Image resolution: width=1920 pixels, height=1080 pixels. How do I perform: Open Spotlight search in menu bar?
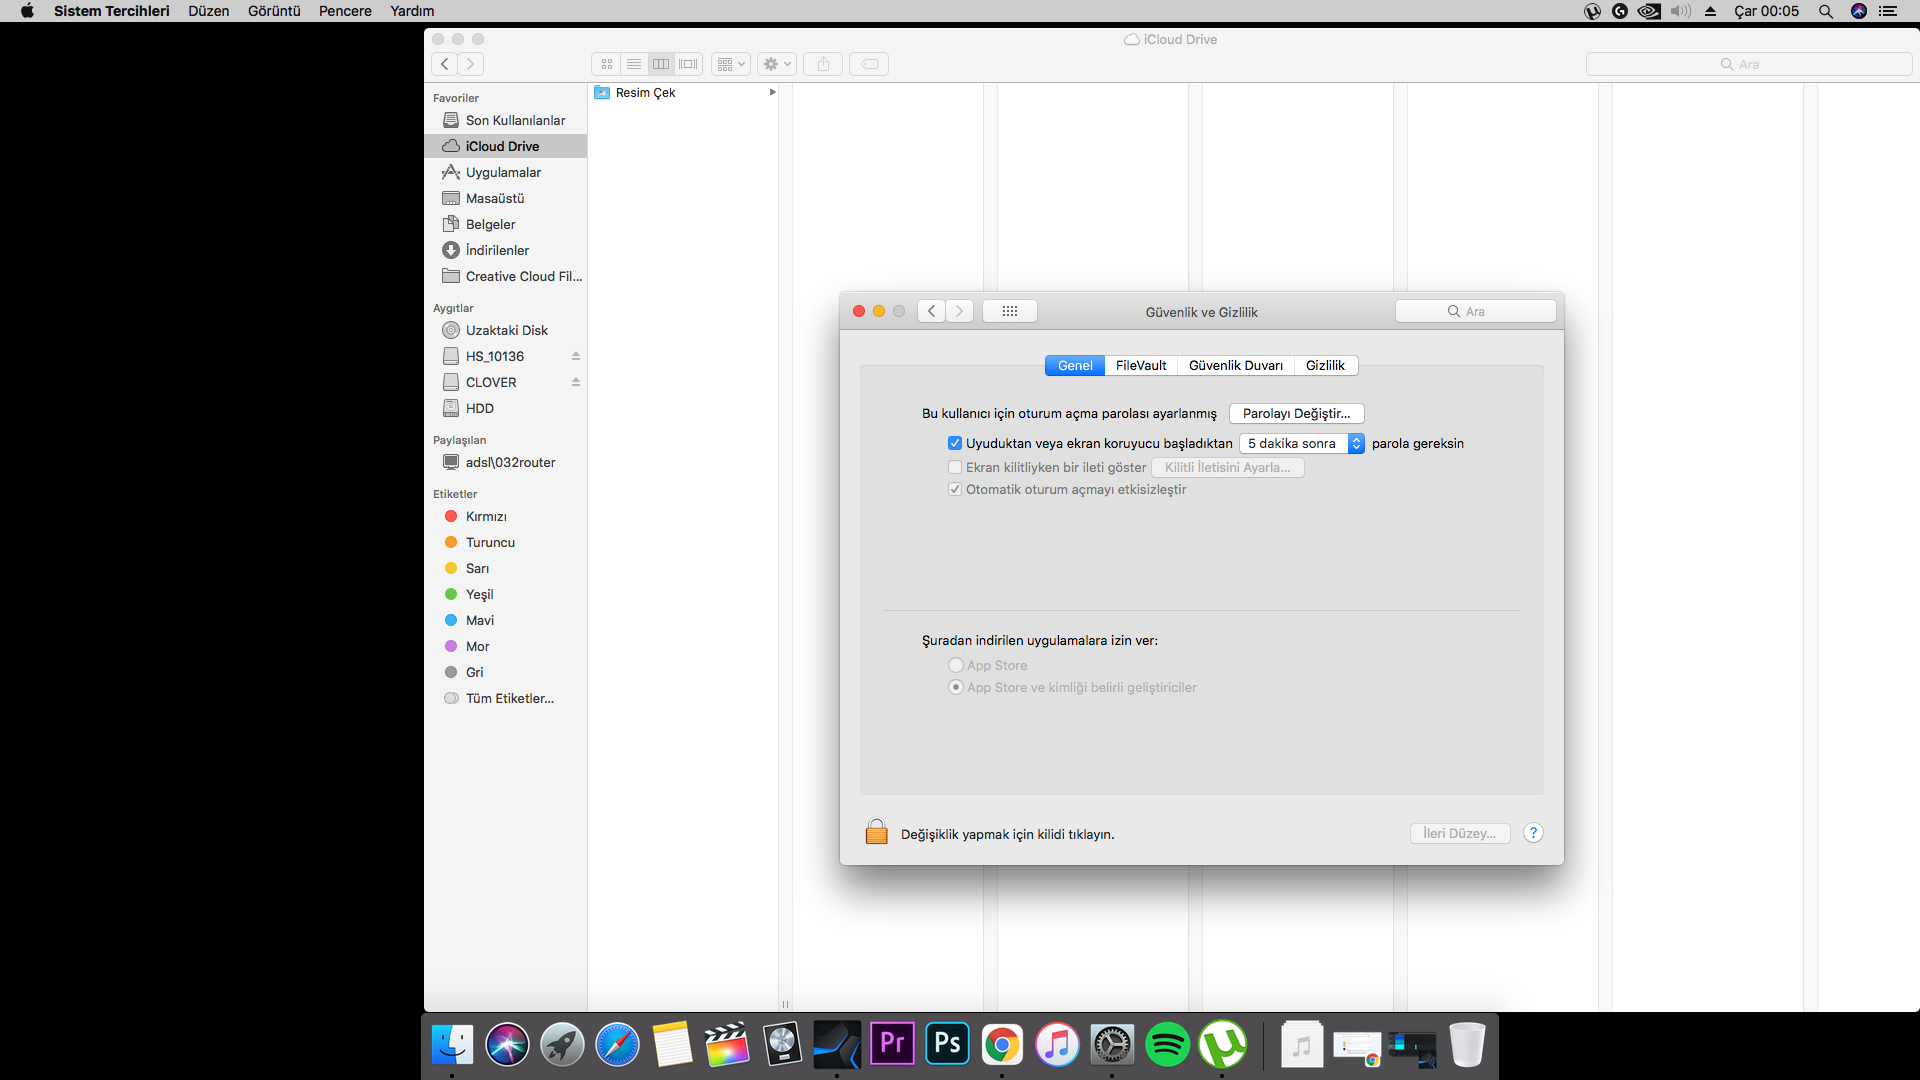coord(1825,11)
